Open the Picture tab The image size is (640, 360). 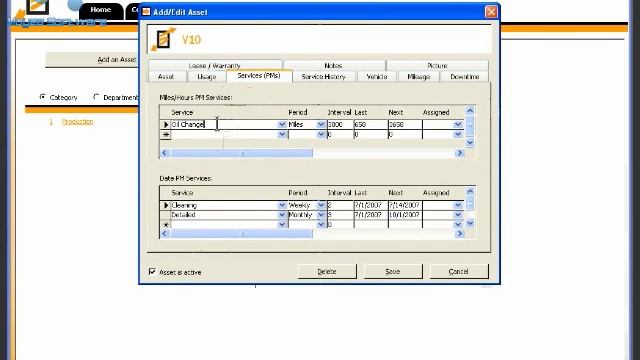coord(437,65)
